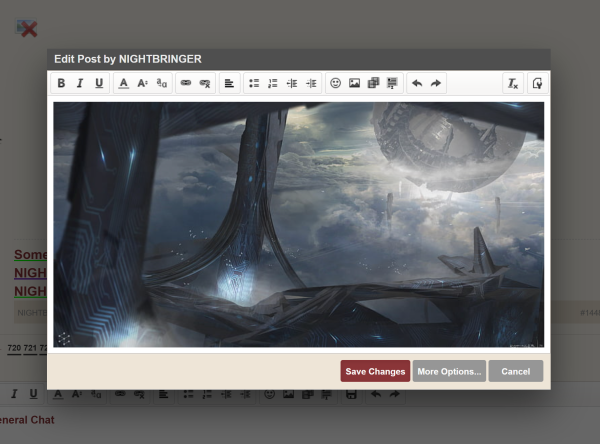The width and height of the screenshot is (600, 444).
Task: Open font family menu in dialog toolbar
Action: click(162, 83)
